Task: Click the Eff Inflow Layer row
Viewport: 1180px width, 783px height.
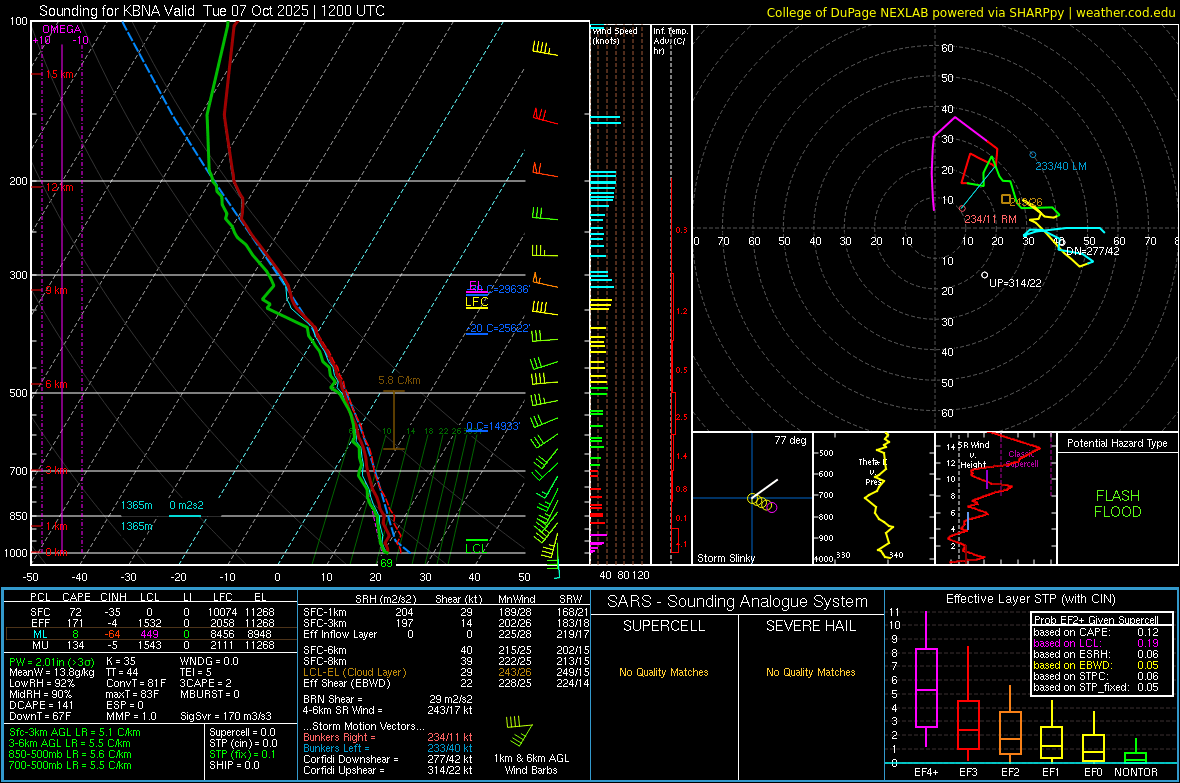Action: (x=446, y=634)
